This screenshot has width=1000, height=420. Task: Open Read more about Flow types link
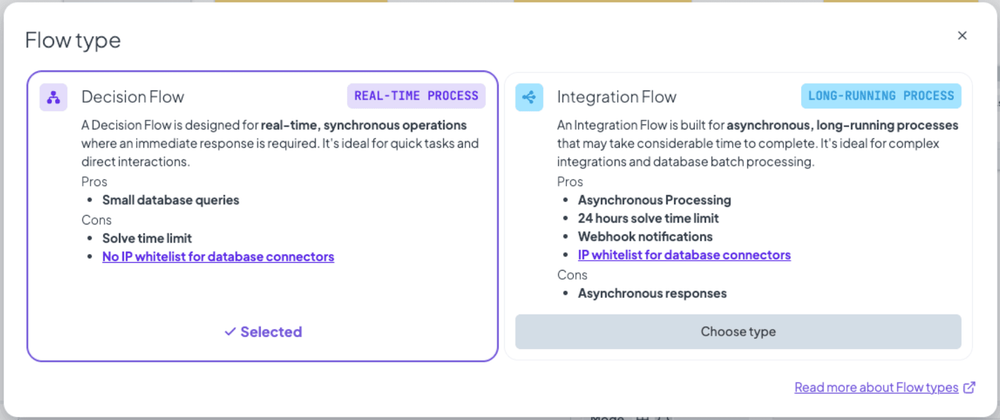point(876,387)
